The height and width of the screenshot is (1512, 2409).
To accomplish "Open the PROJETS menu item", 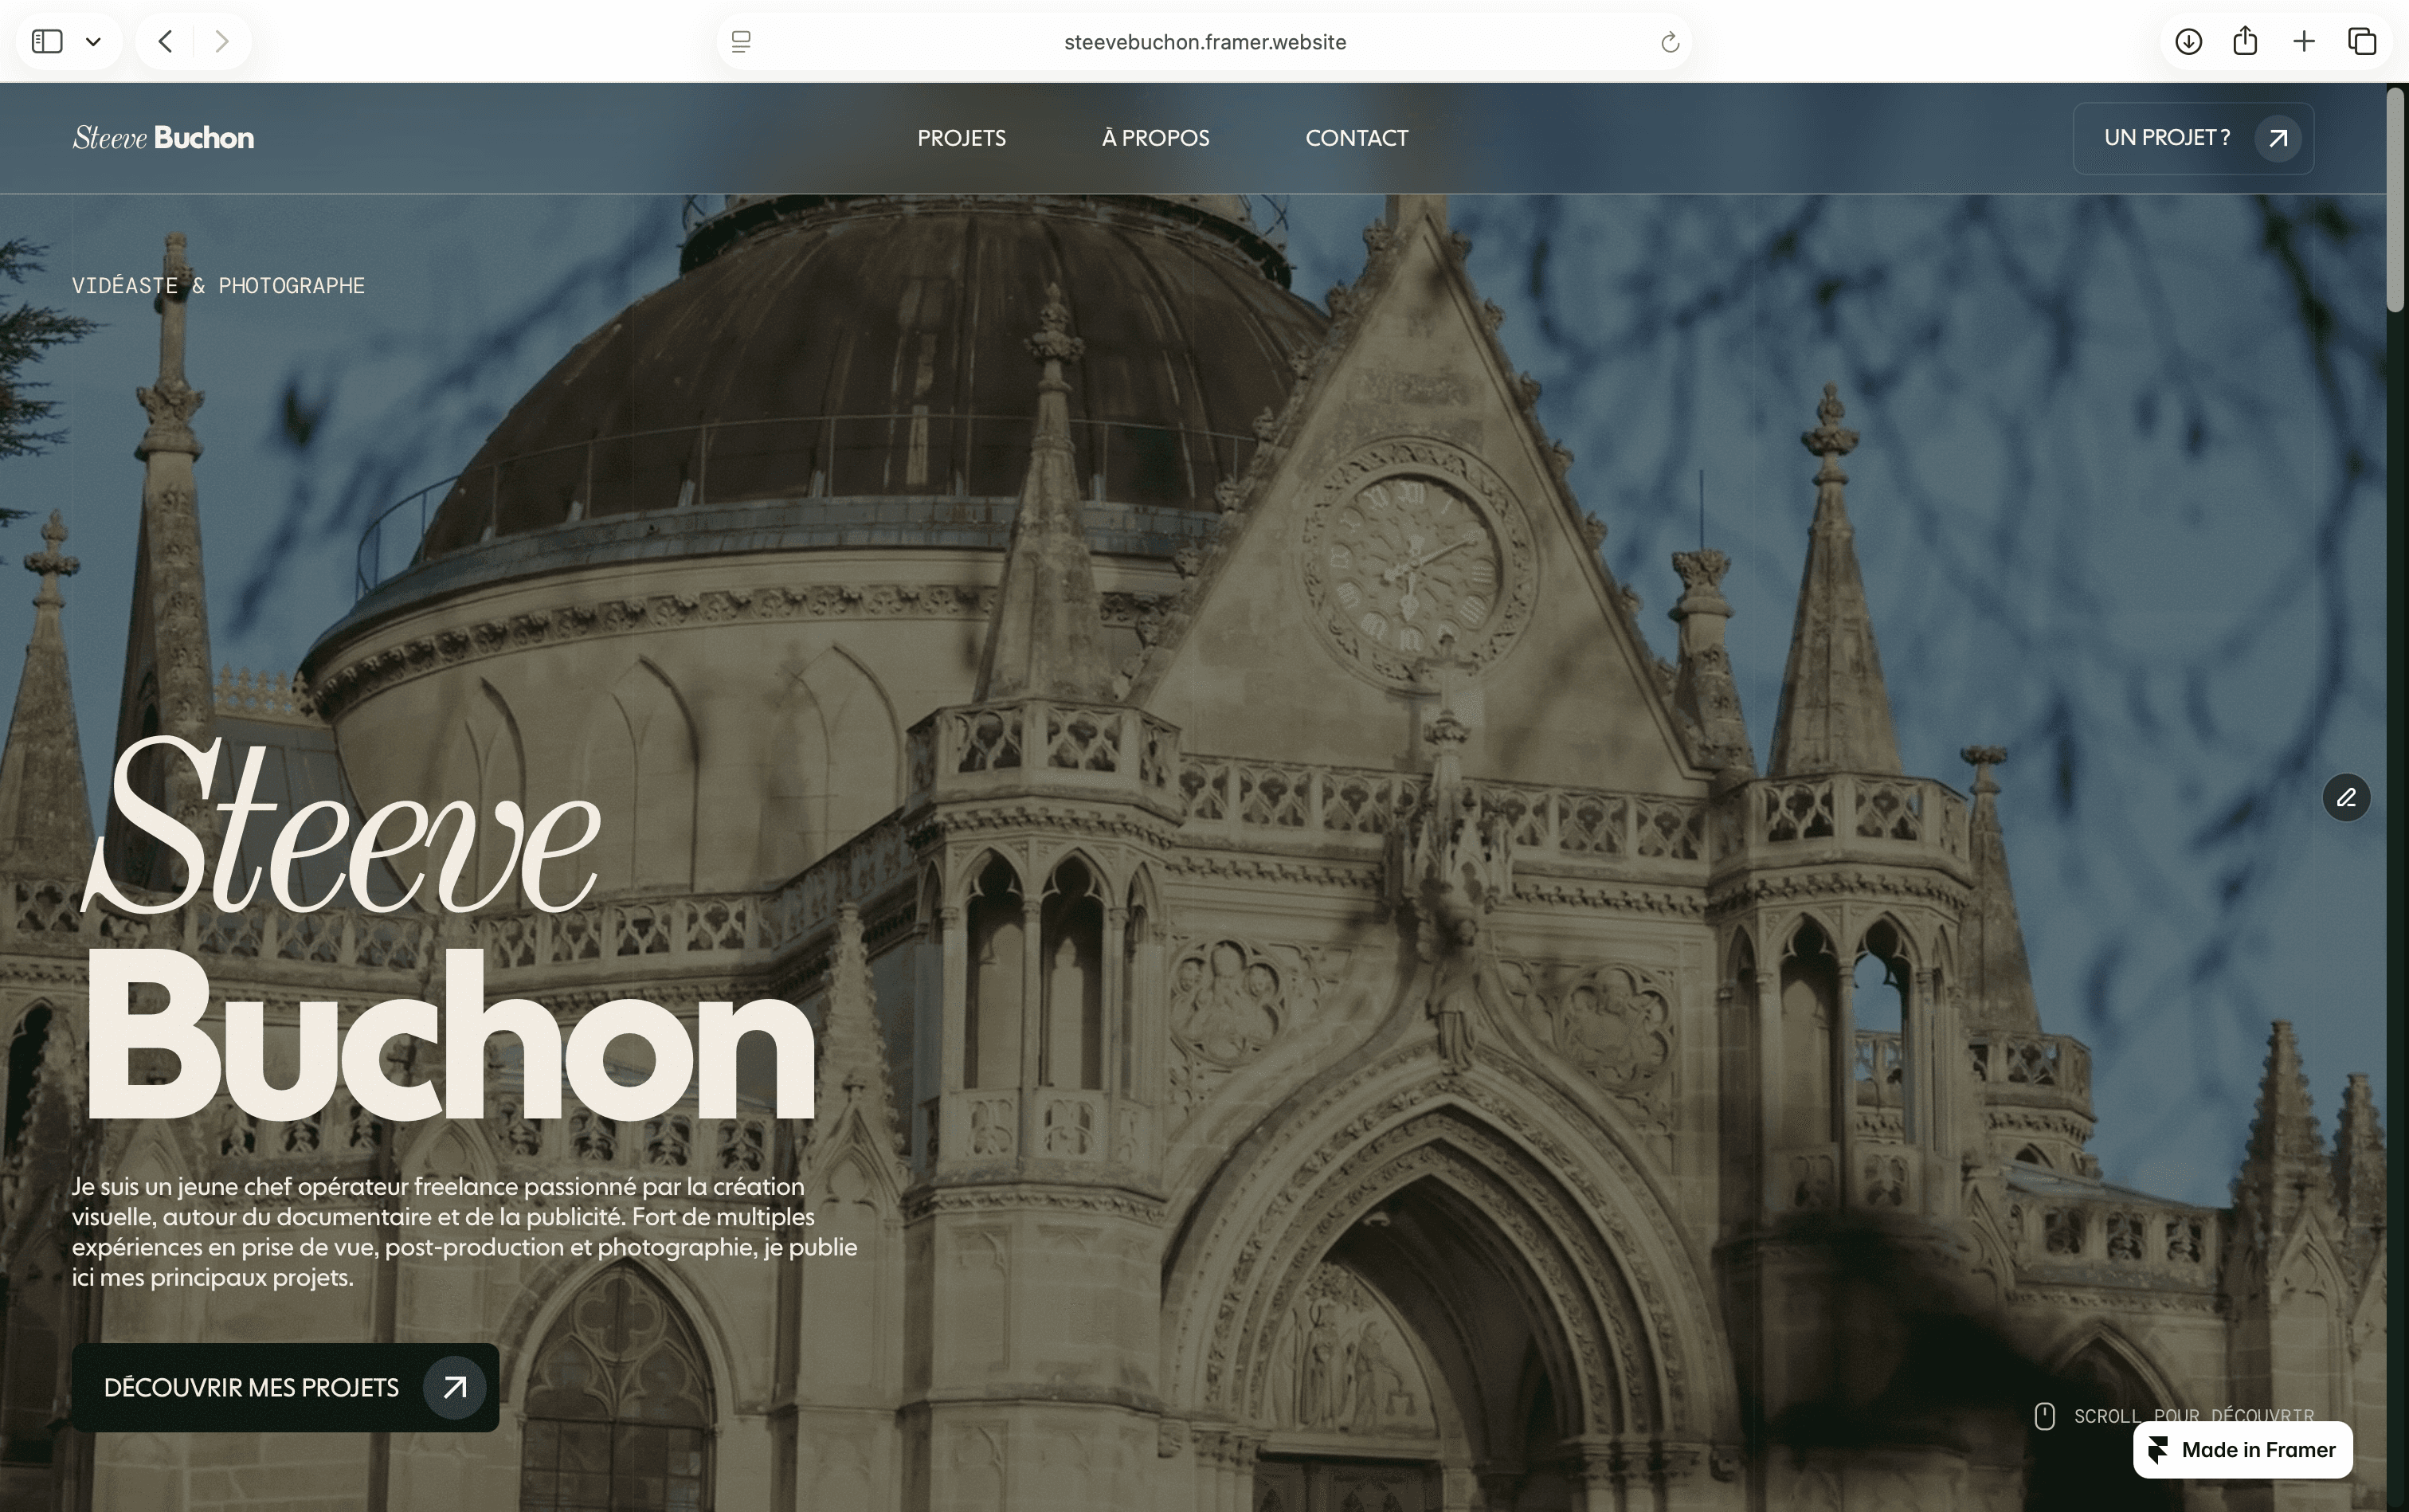I will [961, 138].
